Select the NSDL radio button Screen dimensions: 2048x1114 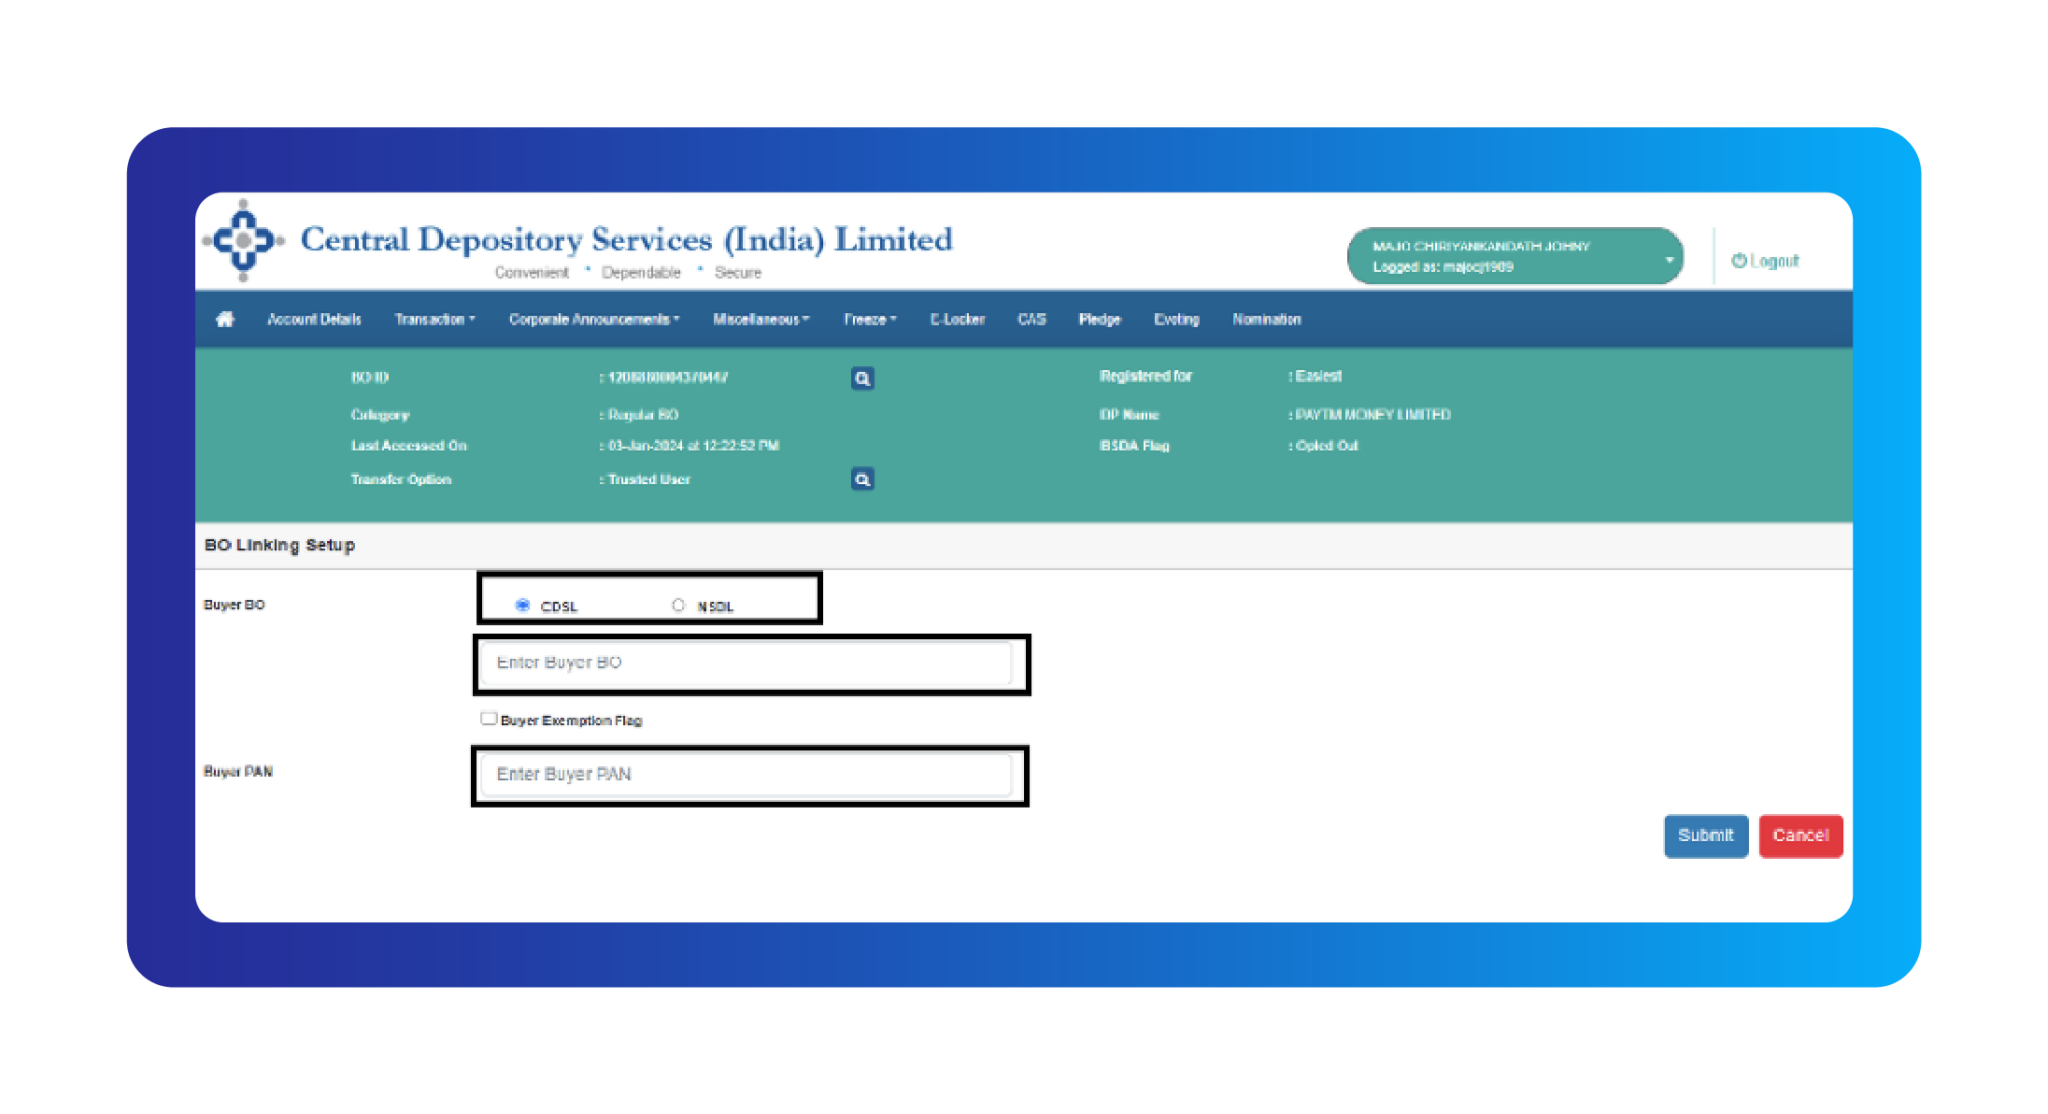pyautogui.click(x=678, y=605)
